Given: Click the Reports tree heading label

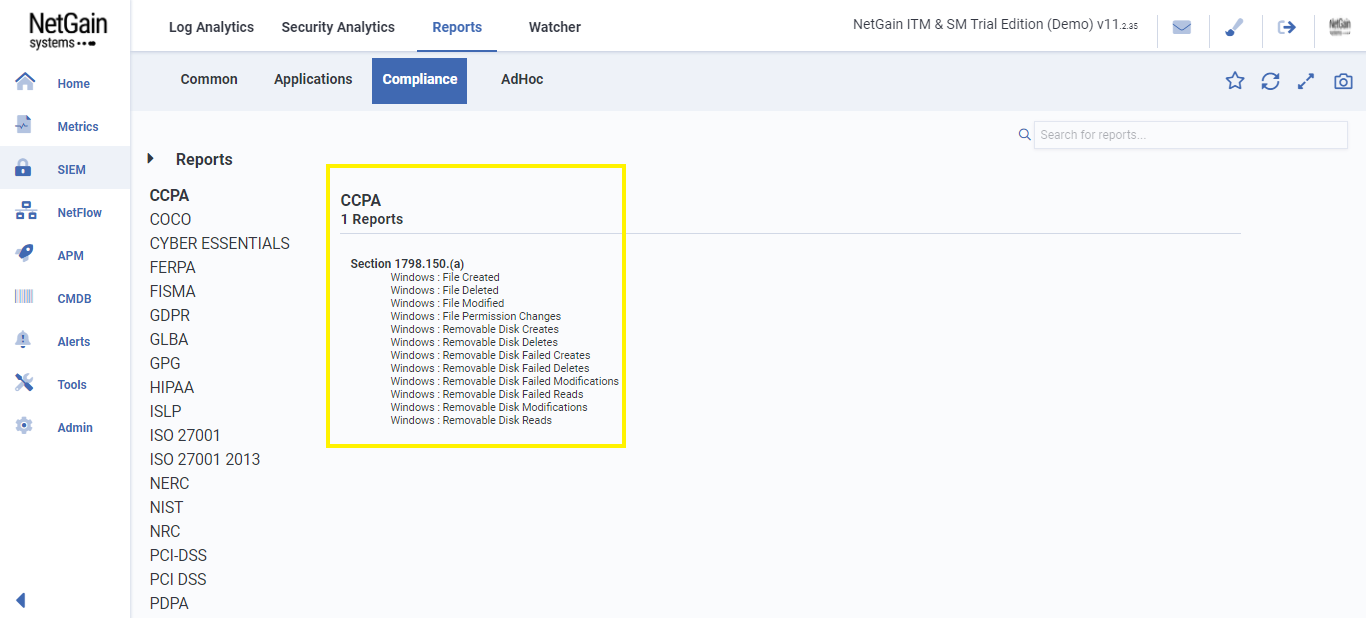Looking at the screenshot, I should 204,159.
